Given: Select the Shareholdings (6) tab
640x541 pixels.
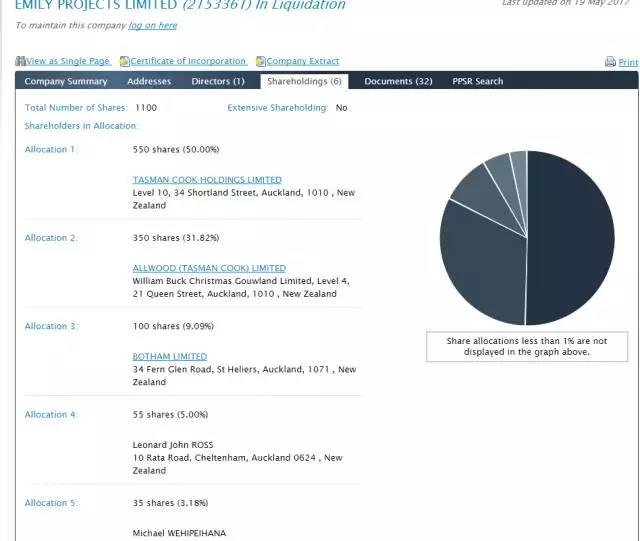Looking at the screenshot, I should click(304, 81).
